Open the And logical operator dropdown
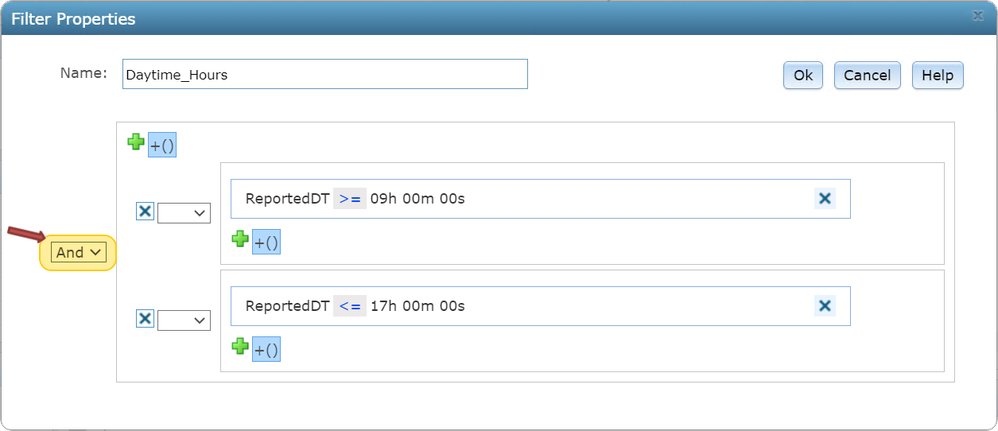Image resolution: width=998 pixels, height=431 pixels. pos(79,253)
